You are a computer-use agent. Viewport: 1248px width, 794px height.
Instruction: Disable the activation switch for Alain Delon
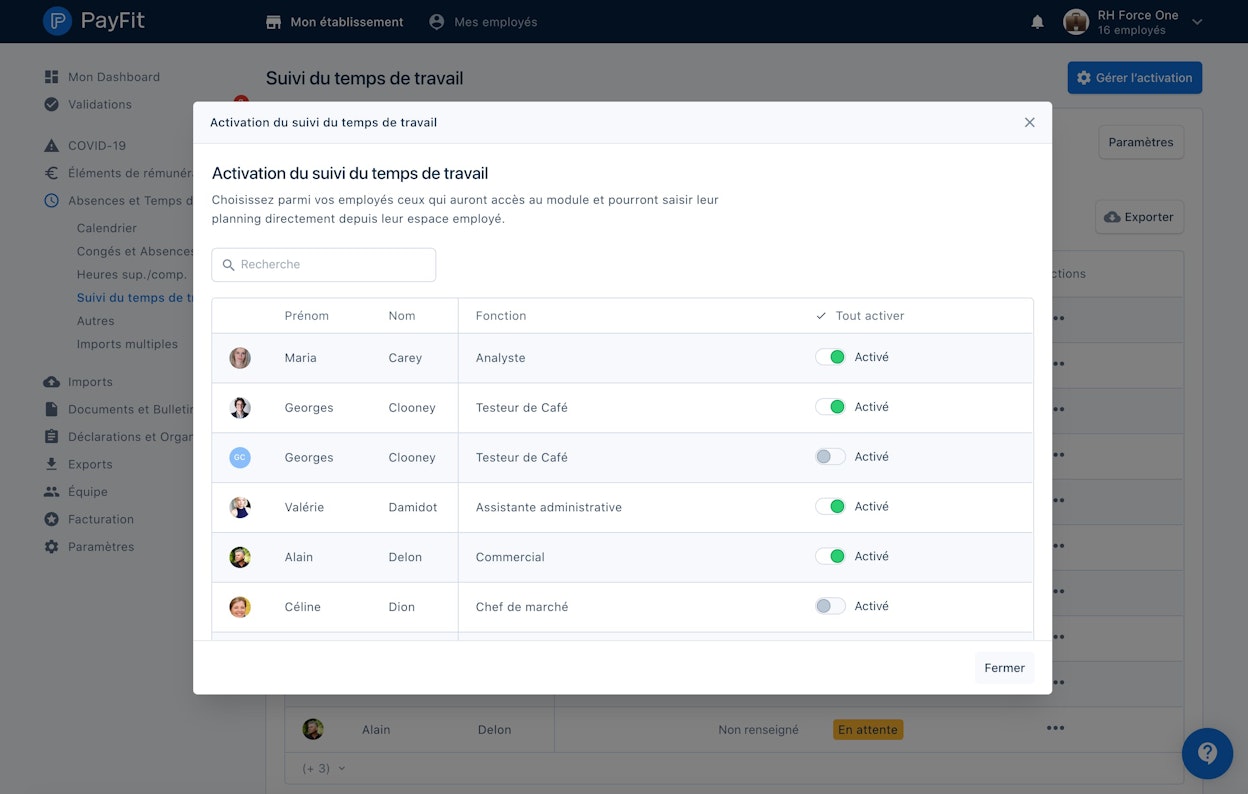[830, 556]
